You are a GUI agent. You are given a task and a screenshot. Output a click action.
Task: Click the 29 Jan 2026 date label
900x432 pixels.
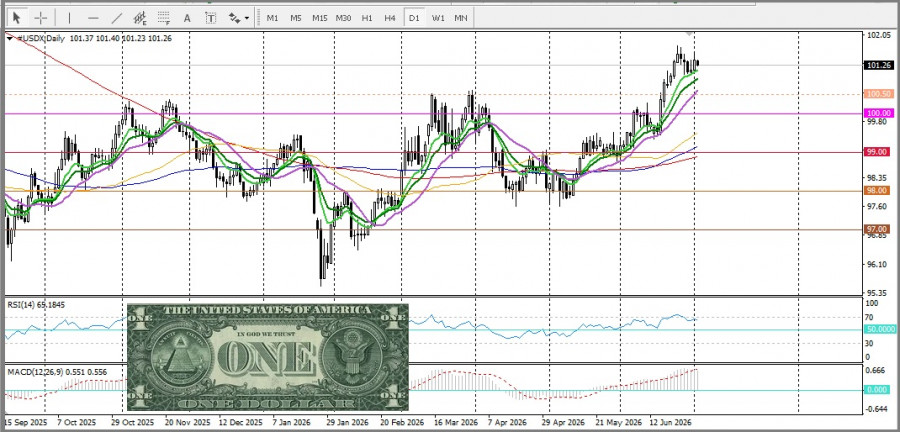pyautogui.click(x=347, y=421)
